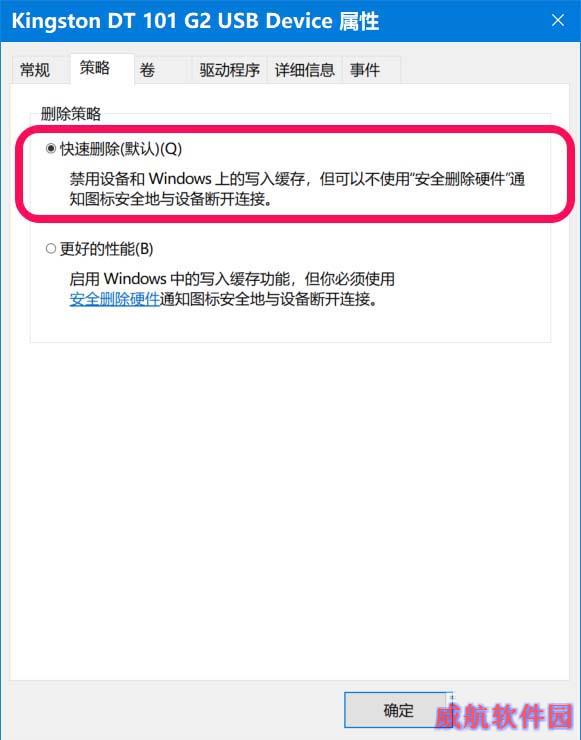Screen dimensions: 581x740
Task: Go to the 驱动程序 tab
Action: coord(229,70)
